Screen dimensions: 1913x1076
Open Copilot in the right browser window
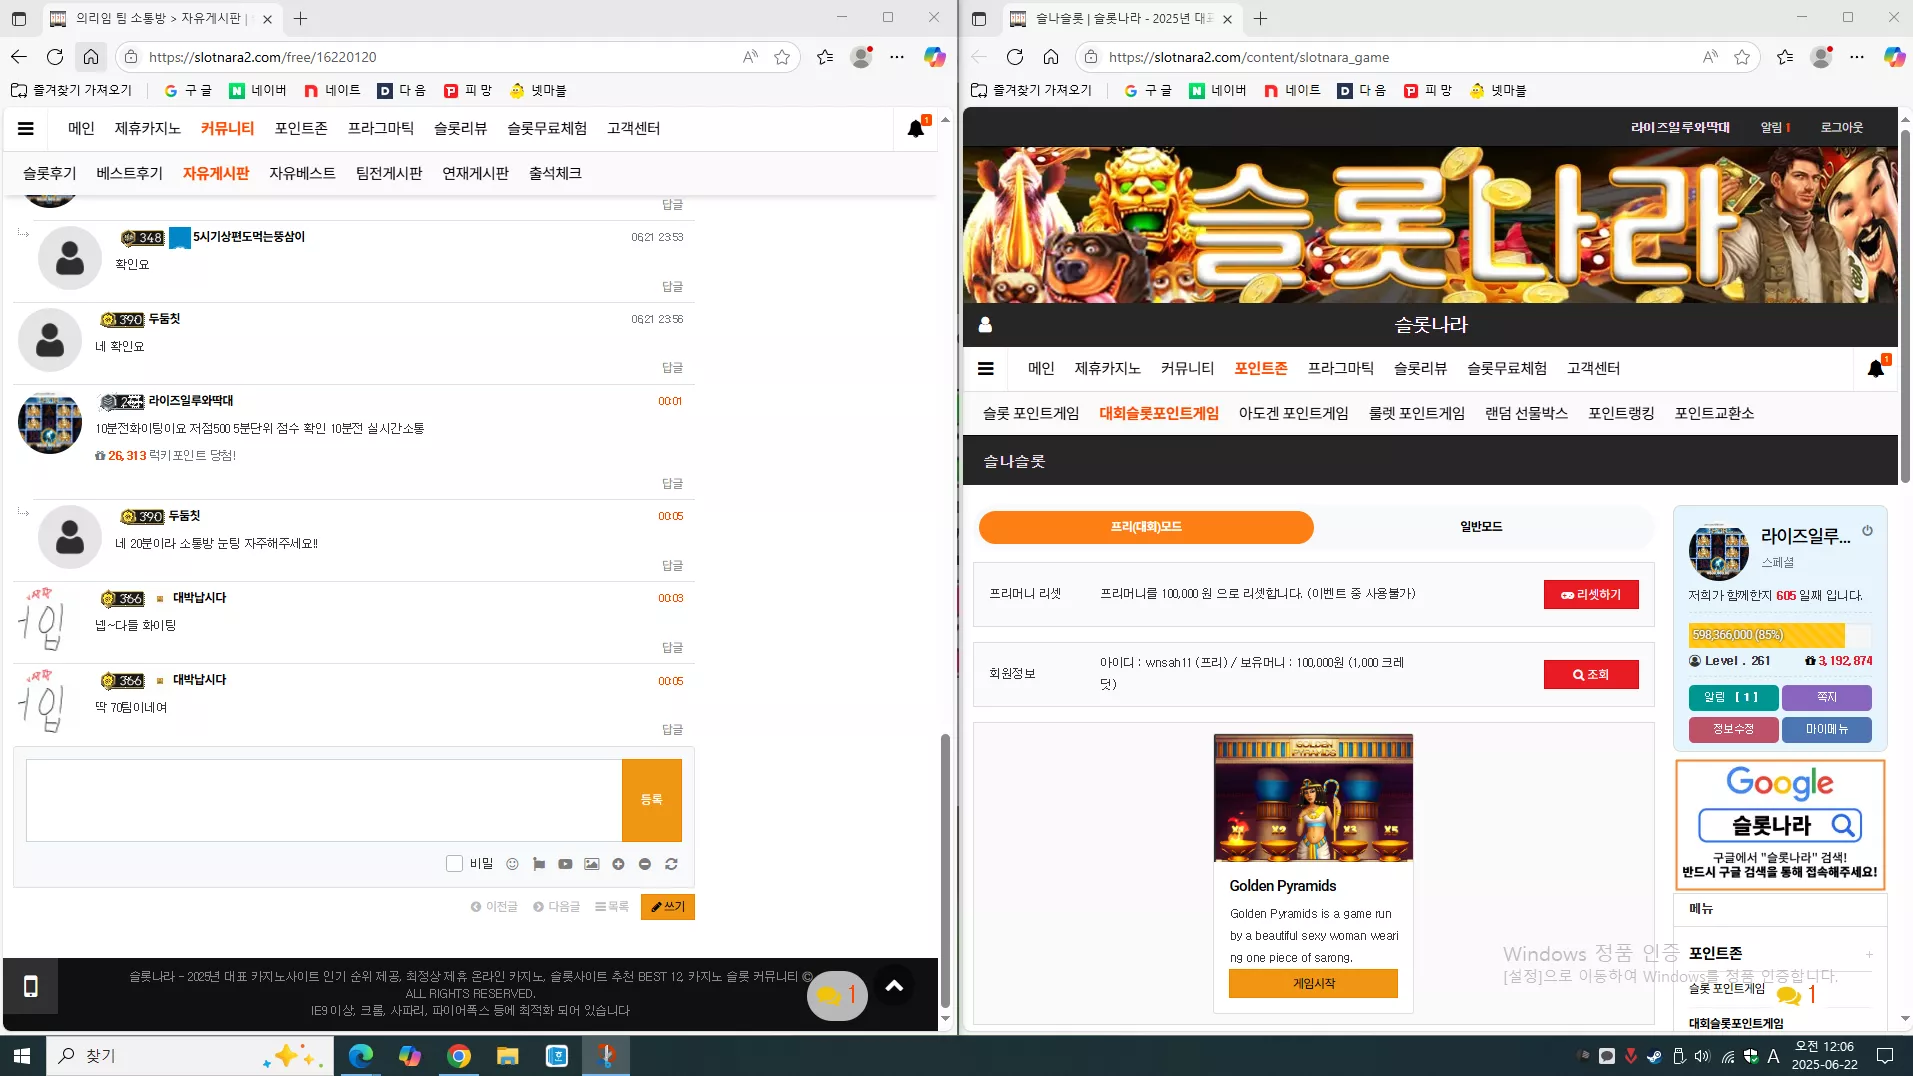(x=1894, y=57)
